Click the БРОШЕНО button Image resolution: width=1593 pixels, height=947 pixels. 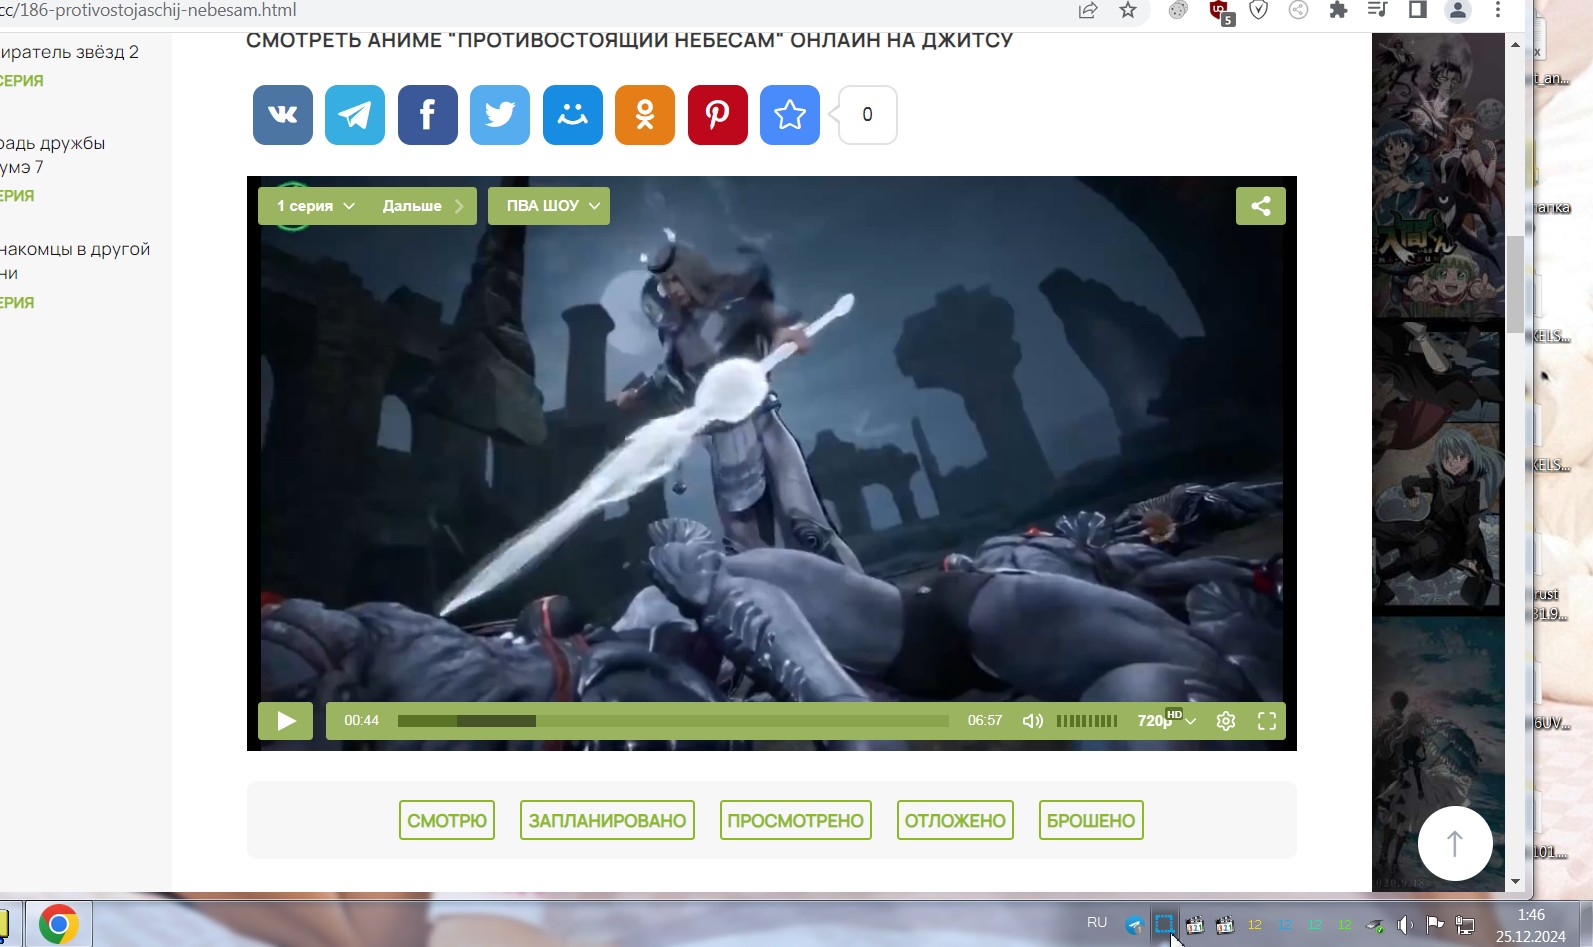coord(1091,821)
